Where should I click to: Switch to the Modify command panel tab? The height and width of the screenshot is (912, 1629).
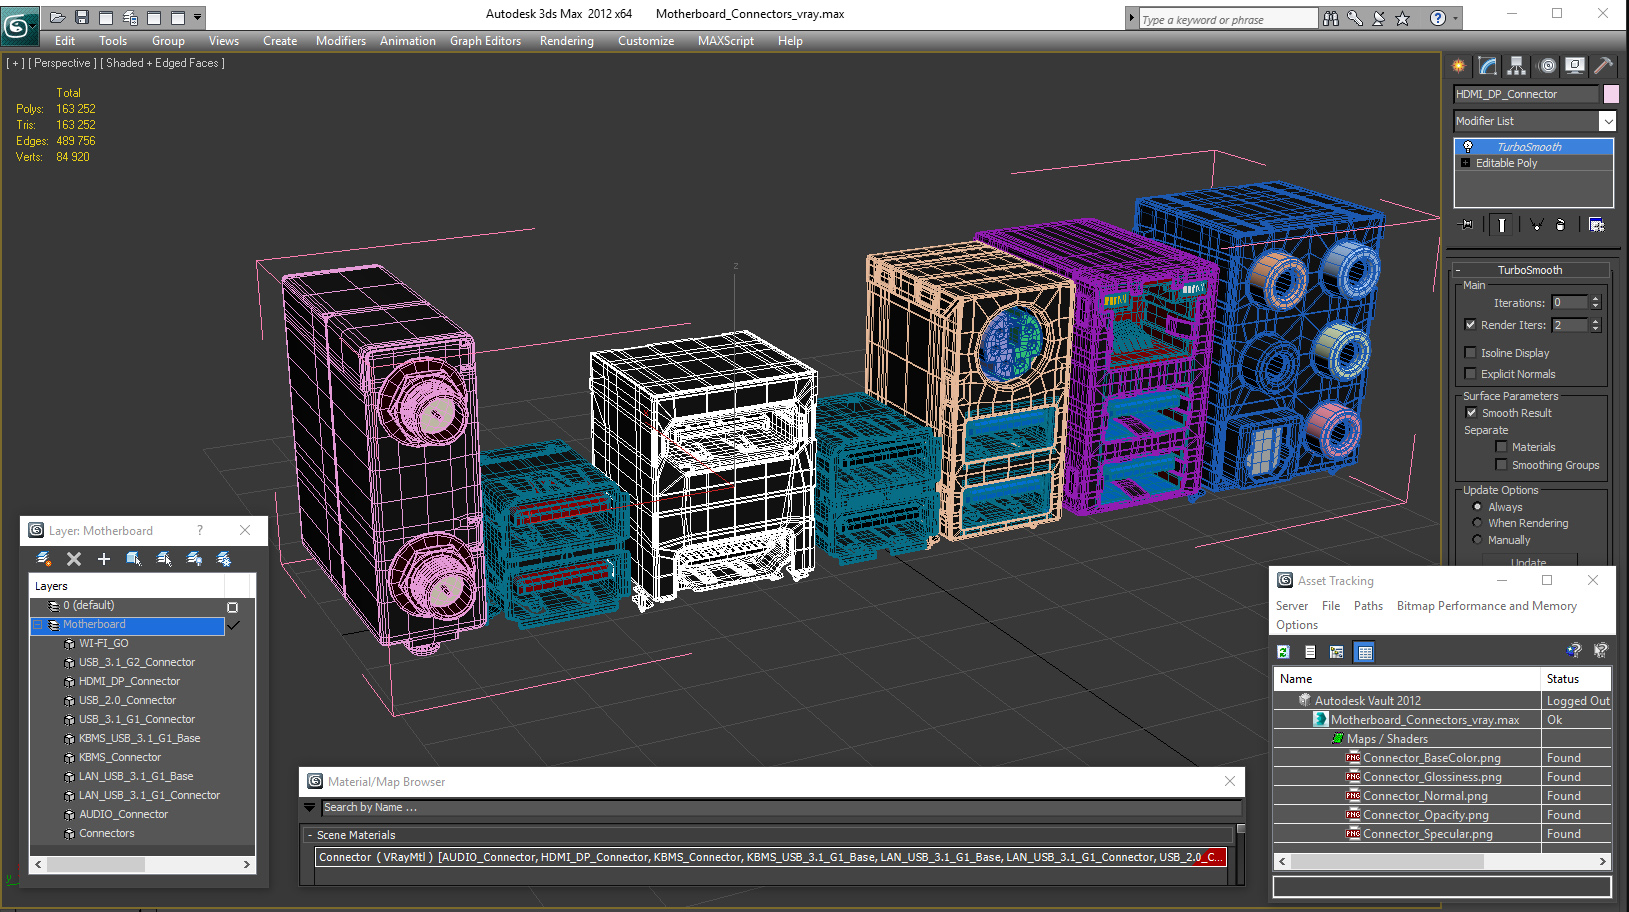1488,66
